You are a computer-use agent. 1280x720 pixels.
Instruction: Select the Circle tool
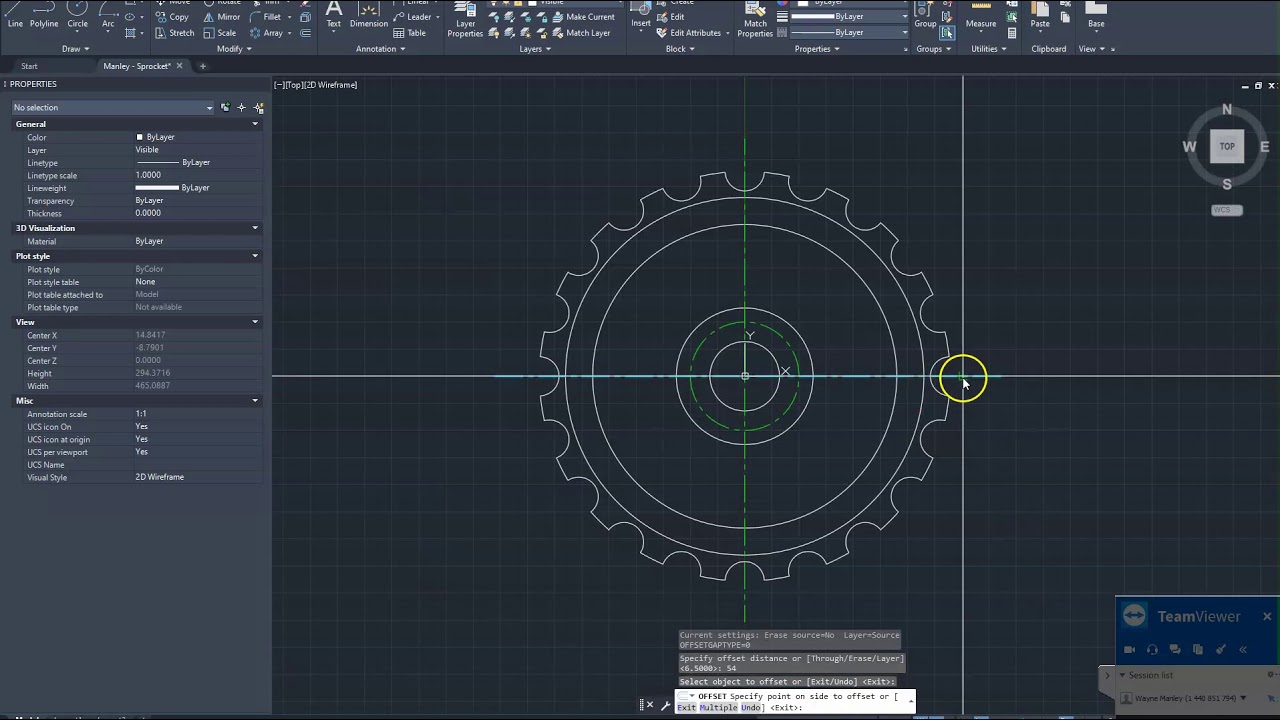coord(77,15)
